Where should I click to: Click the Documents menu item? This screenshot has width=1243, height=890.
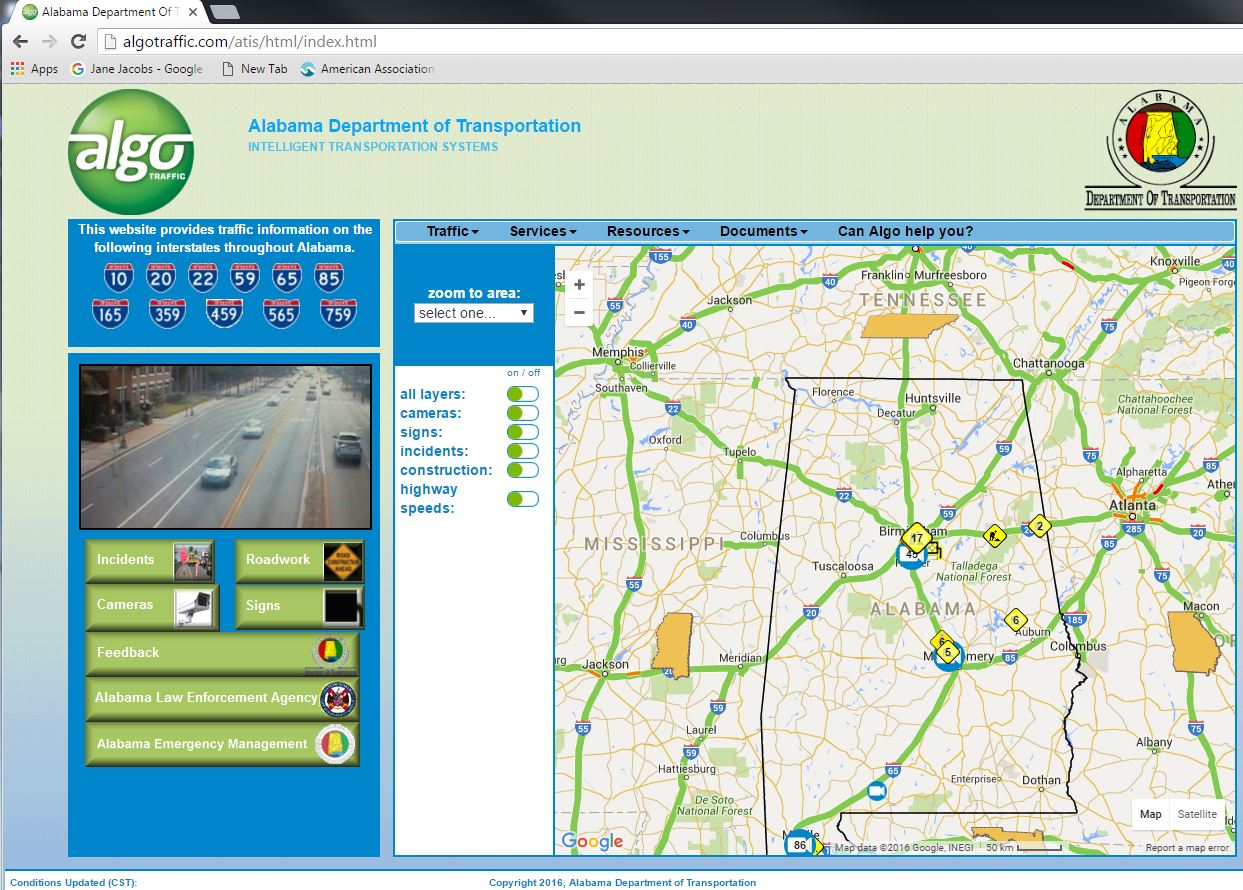[762, 231]
